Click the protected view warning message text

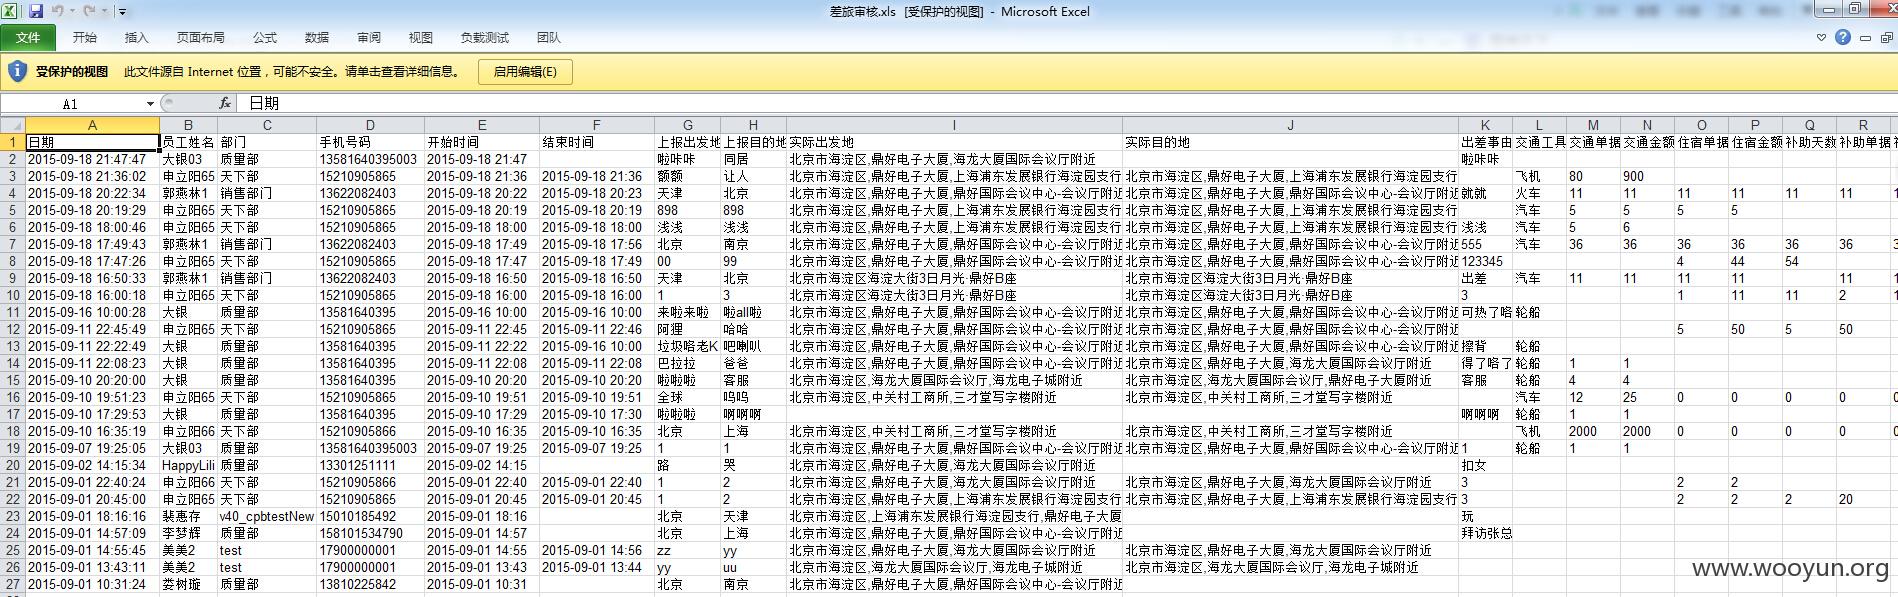293,71
